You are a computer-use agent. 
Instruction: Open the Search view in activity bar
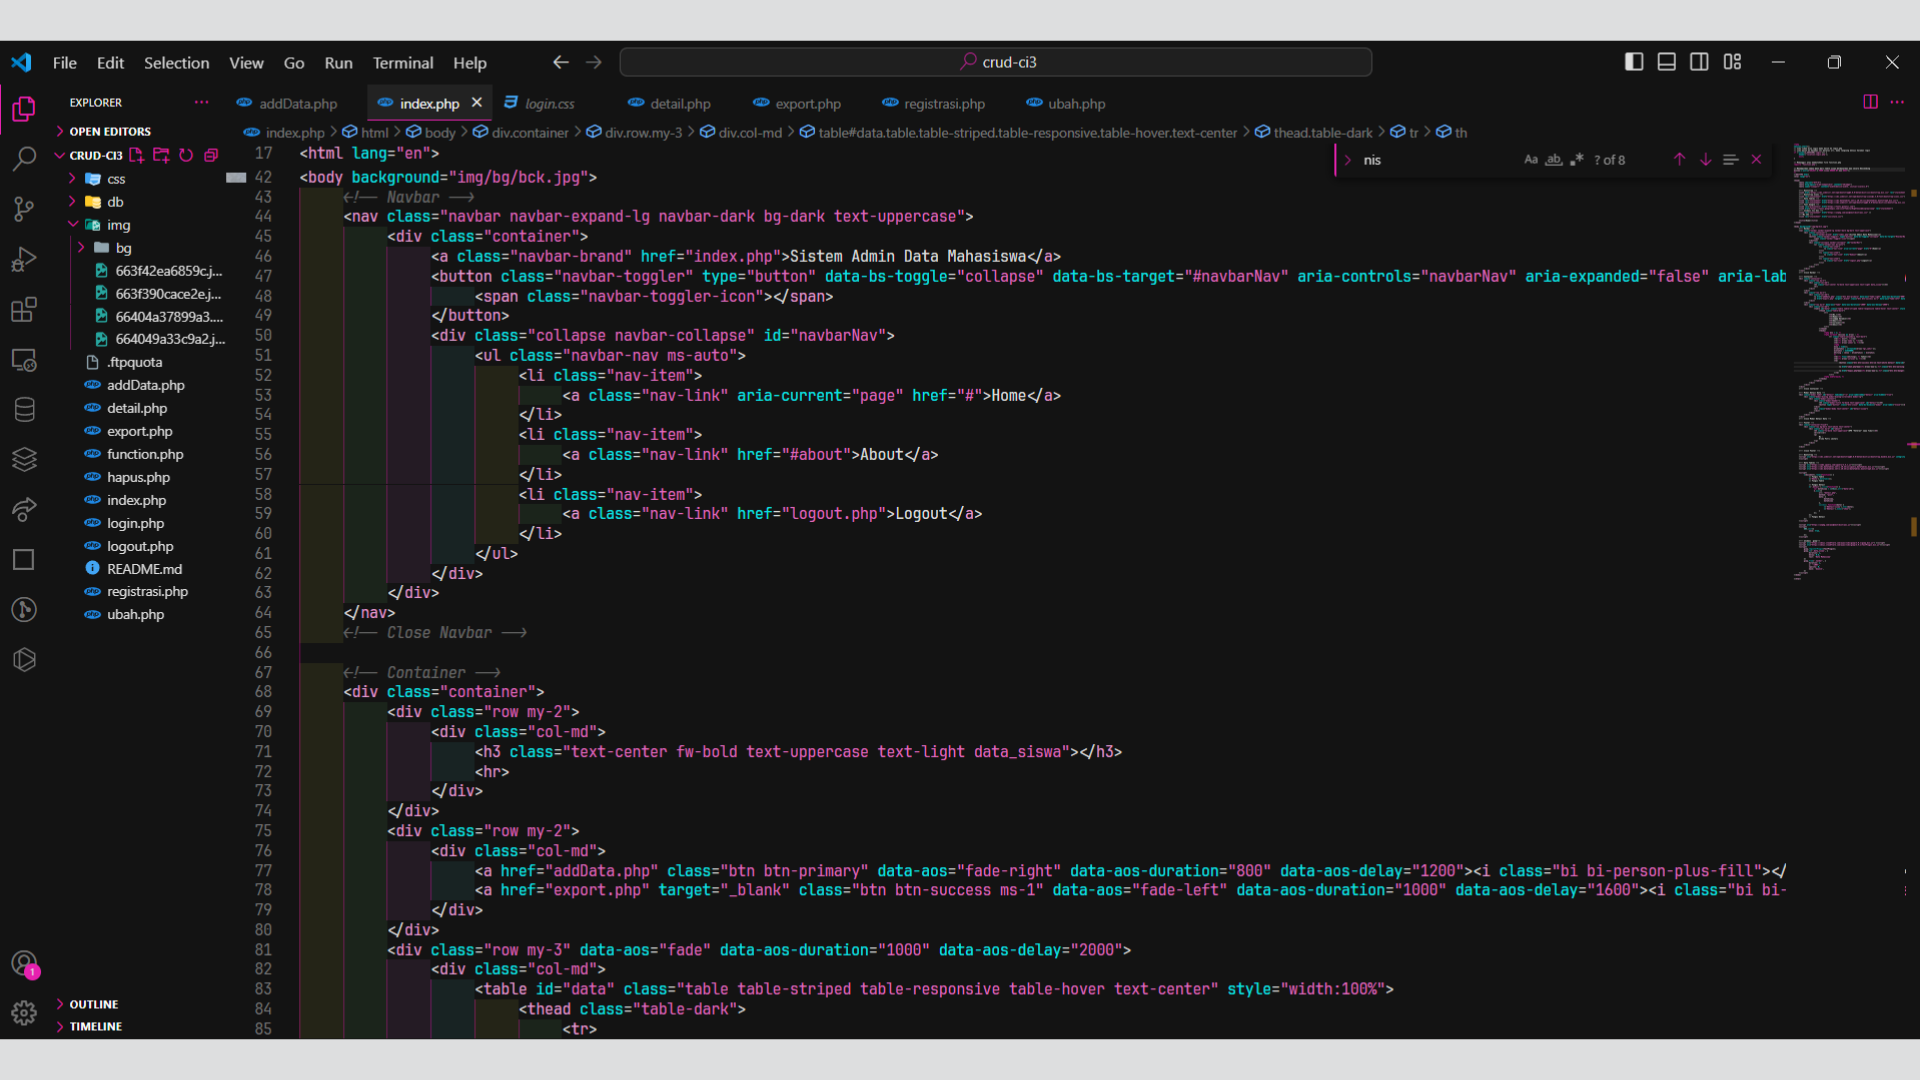(x=24, y=159)
